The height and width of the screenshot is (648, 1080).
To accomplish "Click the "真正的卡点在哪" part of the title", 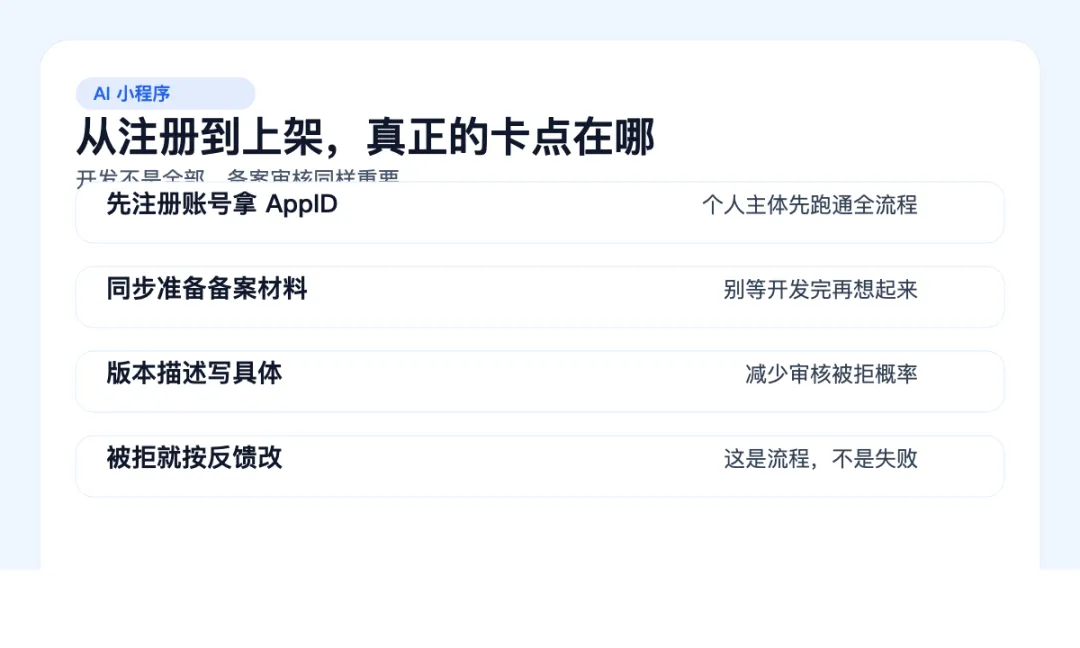I will pos(510,137).
